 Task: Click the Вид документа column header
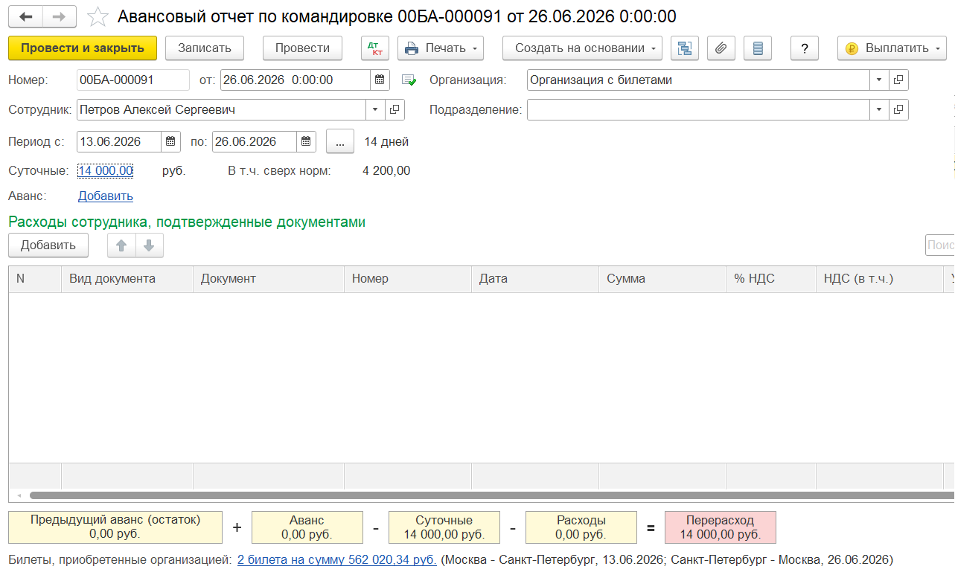(127, 279)
